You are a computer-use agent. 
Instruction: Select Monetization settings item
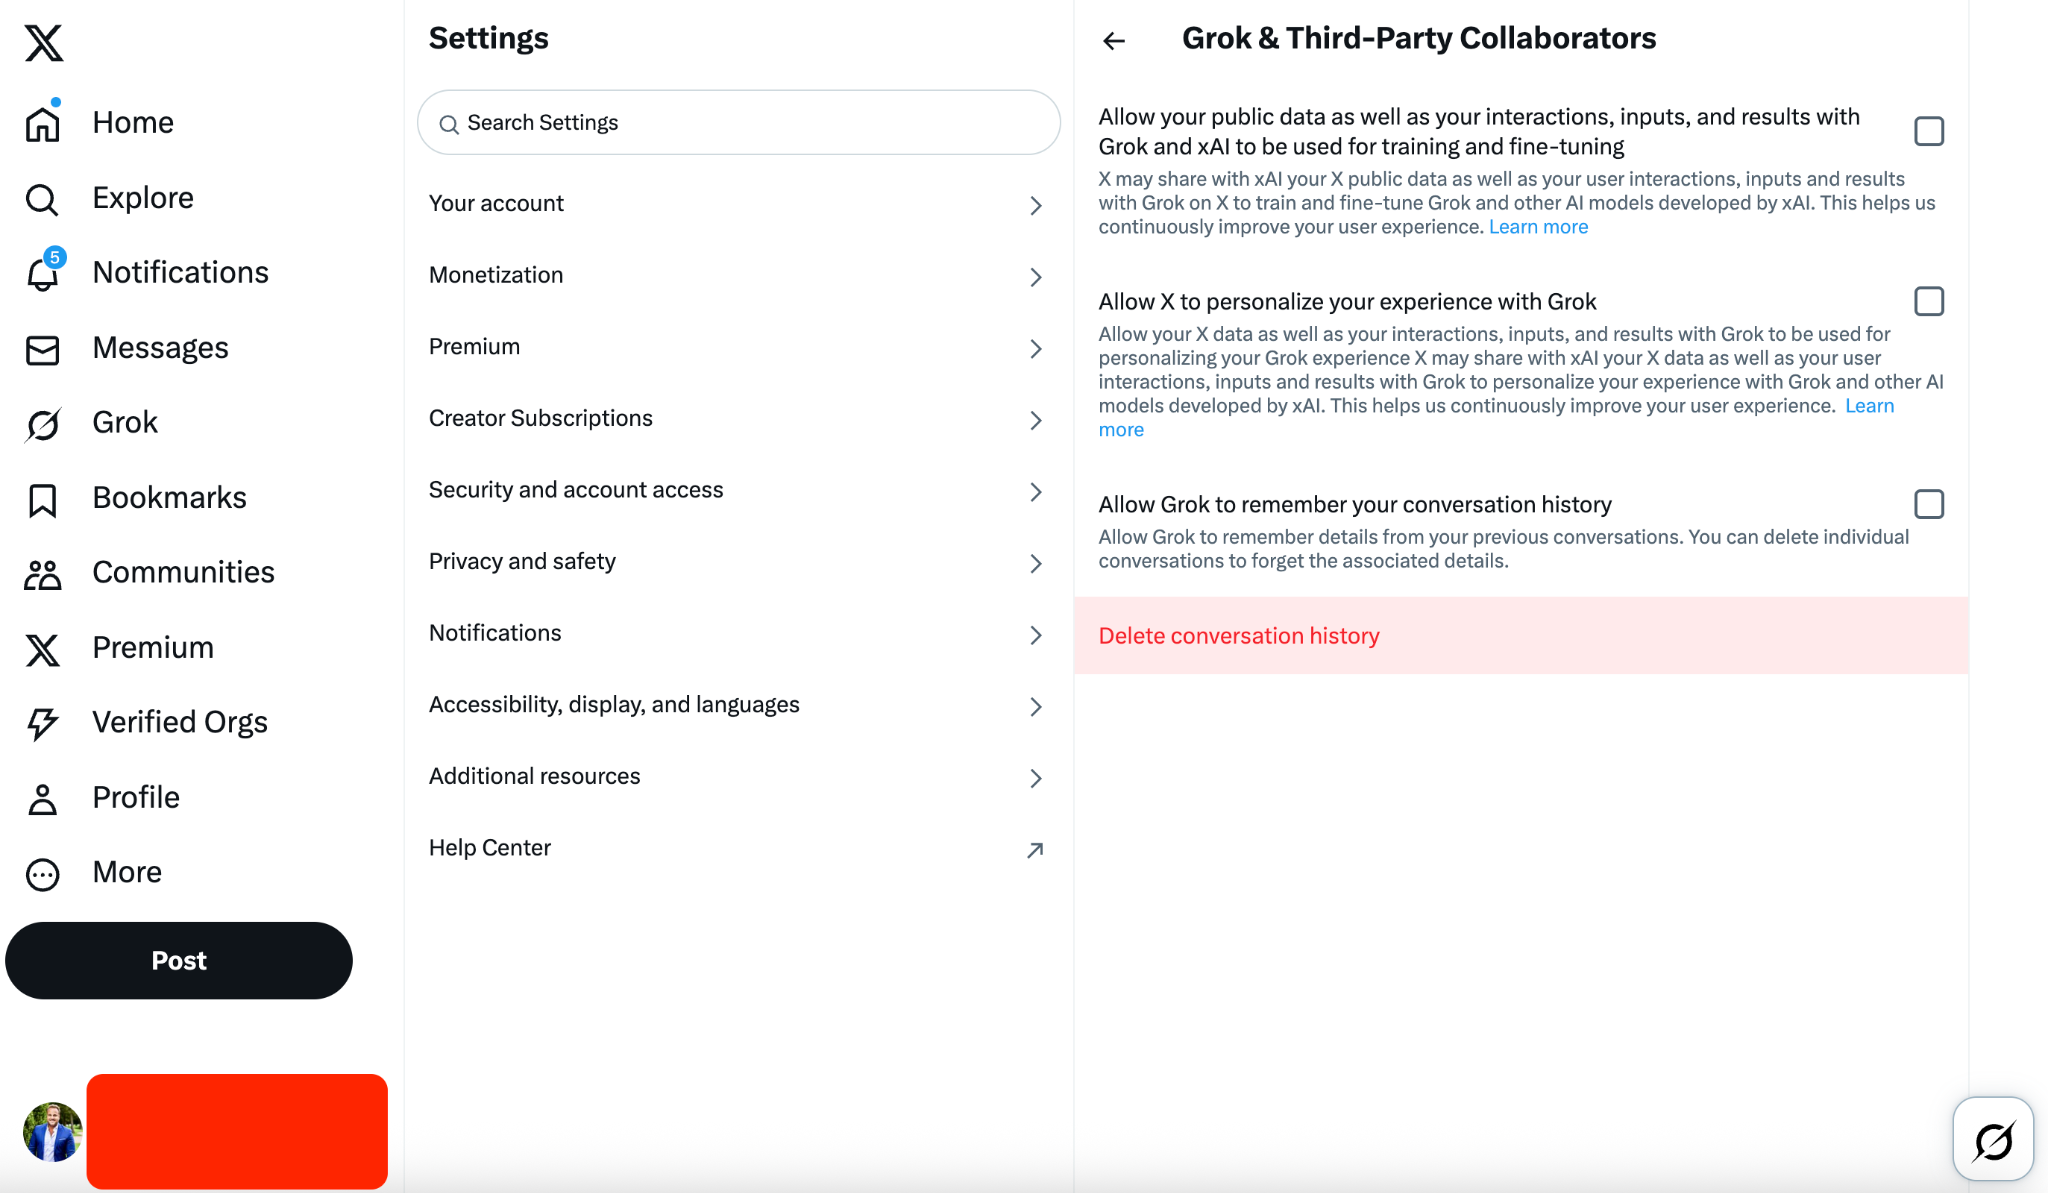(496, 275)
